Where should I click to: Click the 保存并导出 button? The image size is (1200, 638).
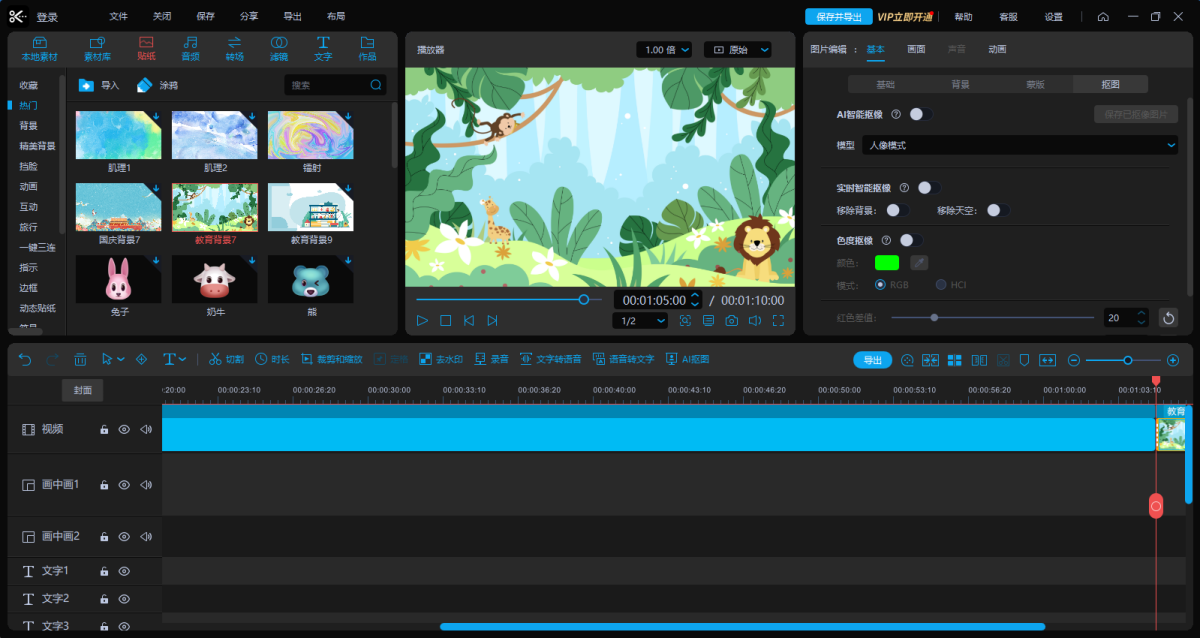click(x=839, y=17)
